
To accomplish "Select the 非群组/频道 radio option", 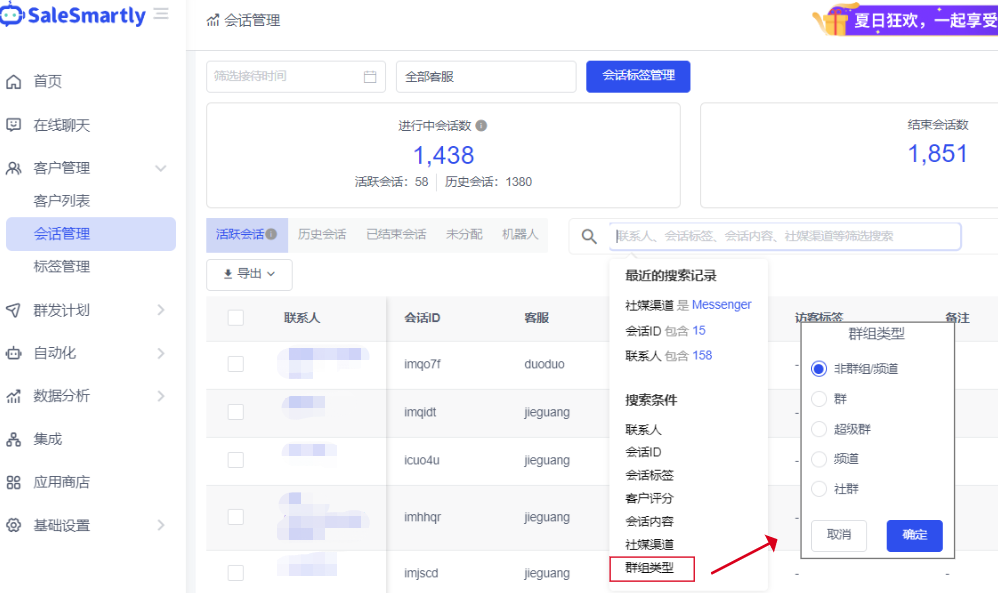I will click(819, 369).
